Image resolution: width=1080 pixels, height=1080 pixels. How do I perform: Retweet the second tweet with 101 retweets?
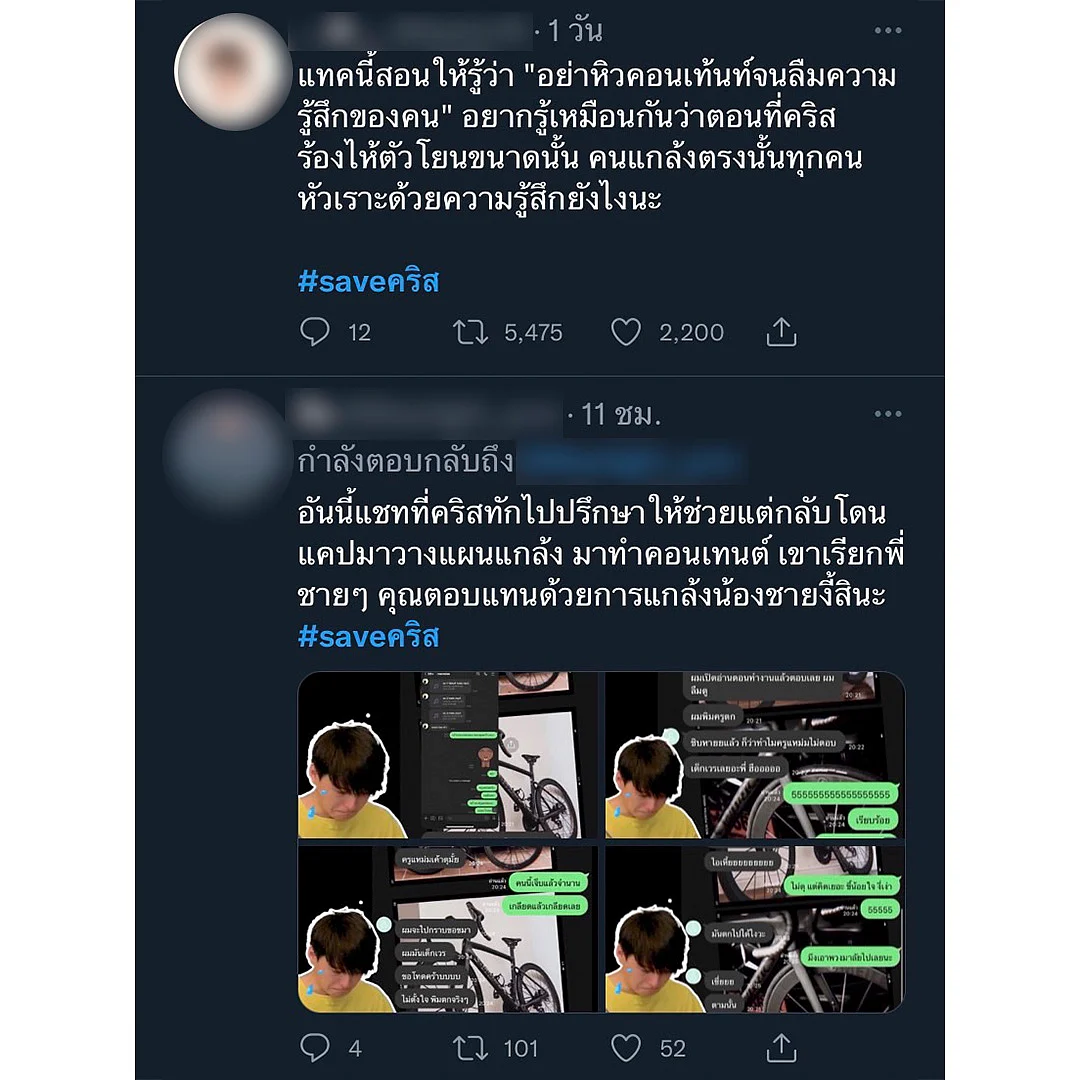[470, 1048]
